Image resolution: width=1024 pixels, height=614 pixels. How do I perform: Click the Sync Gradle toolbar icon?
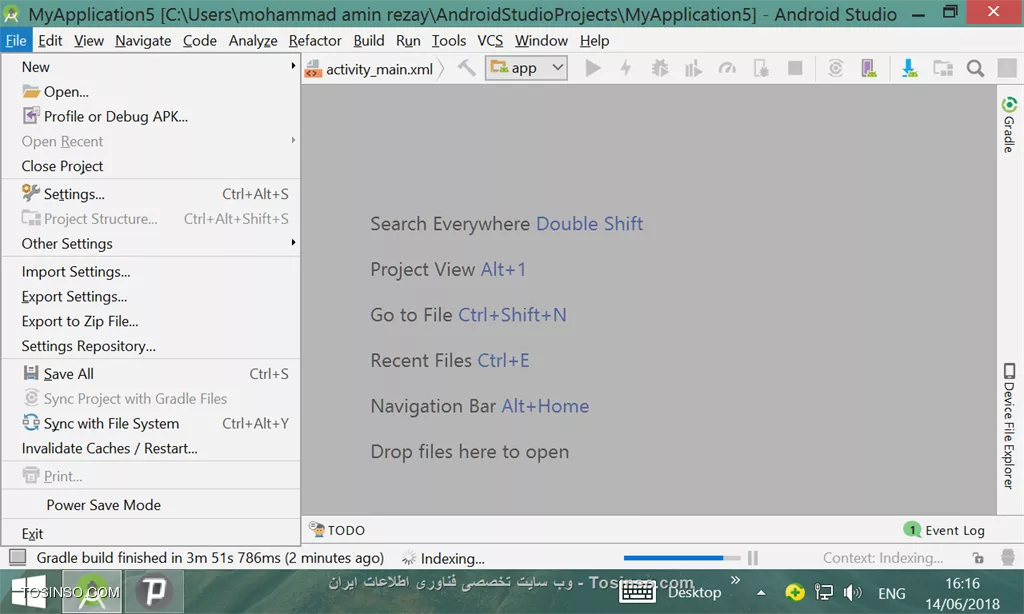click(x=835, y=68)
